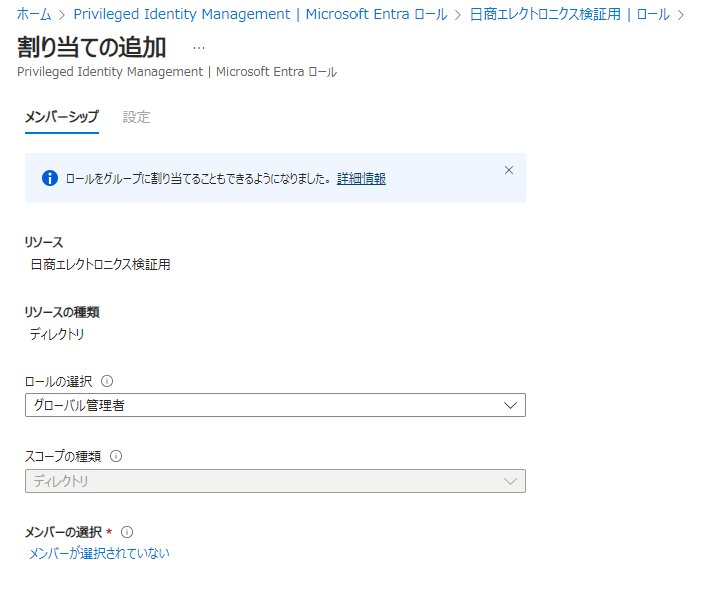The image size is (712, 606).
Task: Switch to the 設定 tab
Action: pos(136,117)
